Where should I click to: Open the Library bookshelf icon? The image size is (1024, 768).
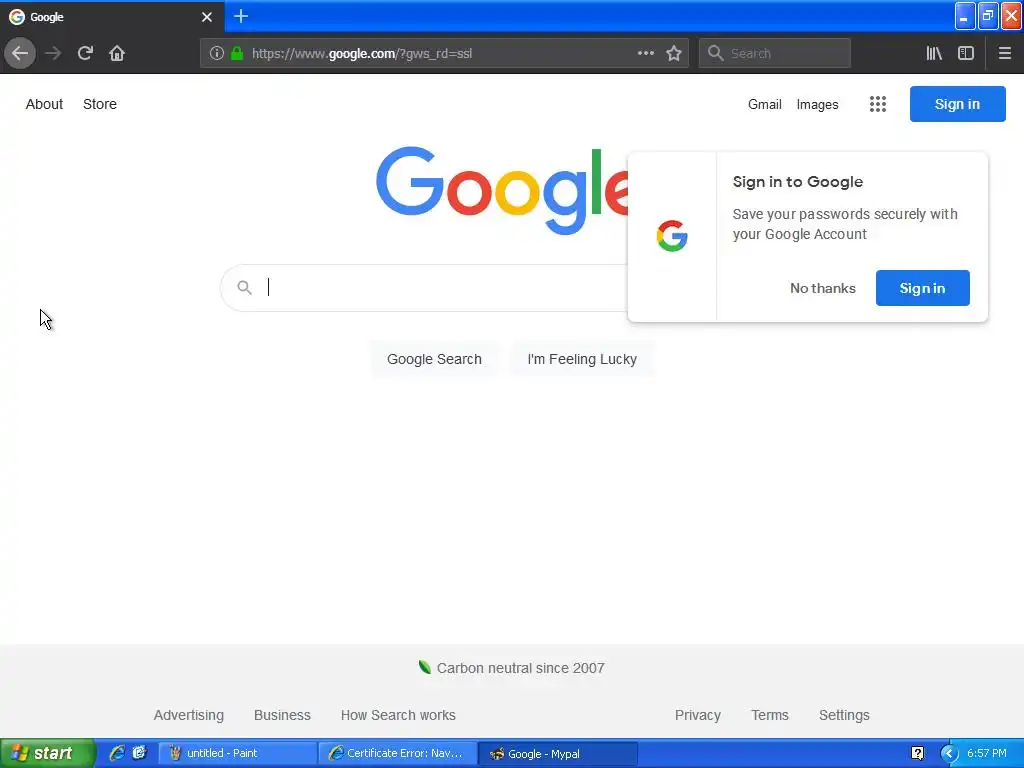934,54
